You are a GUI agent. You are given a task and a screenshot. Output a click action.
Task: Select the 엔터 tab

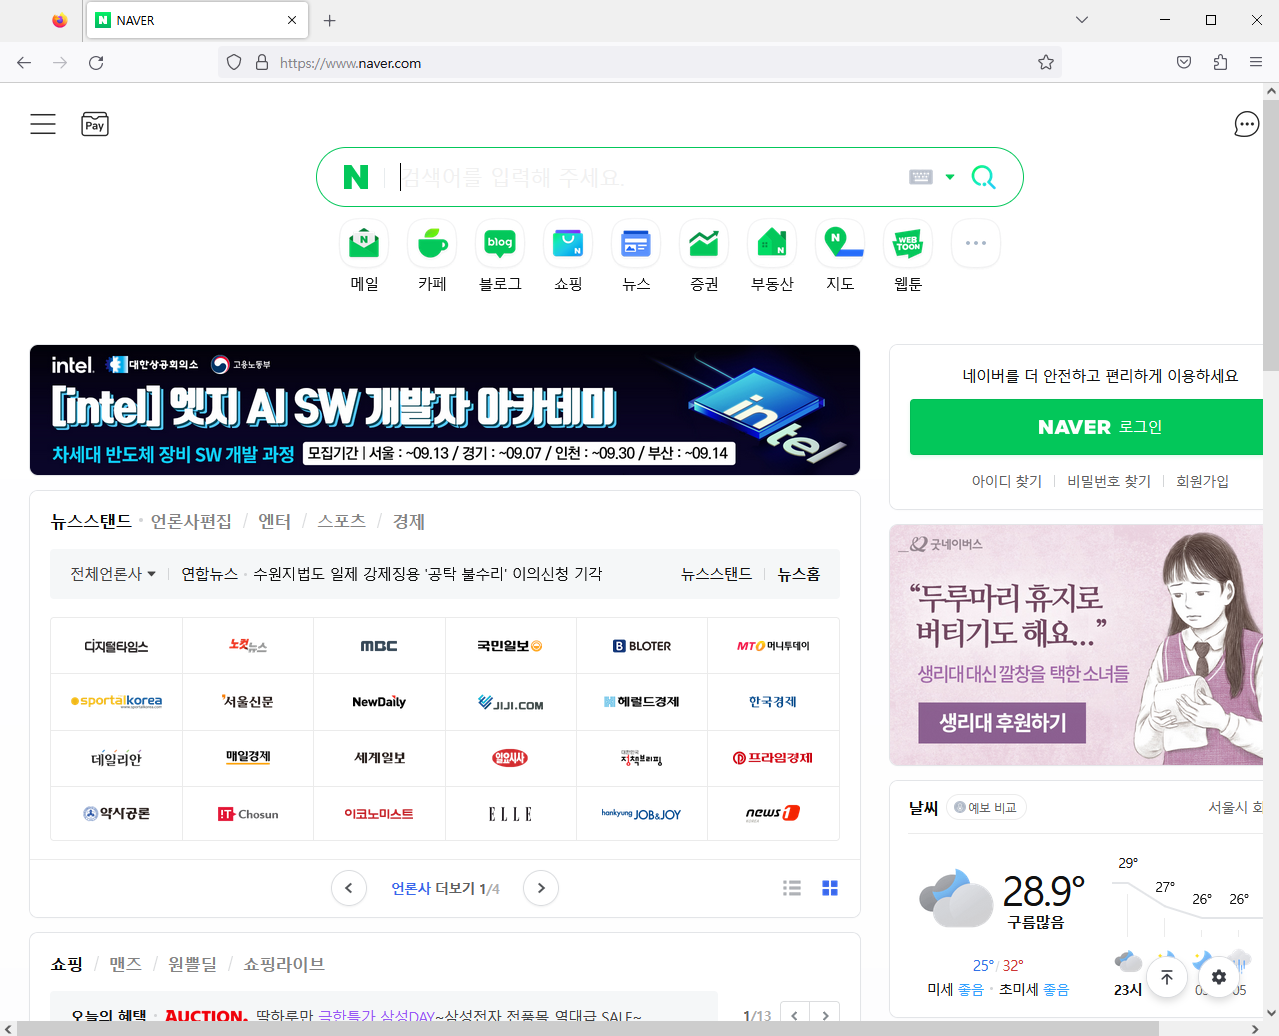pos(274,521)
